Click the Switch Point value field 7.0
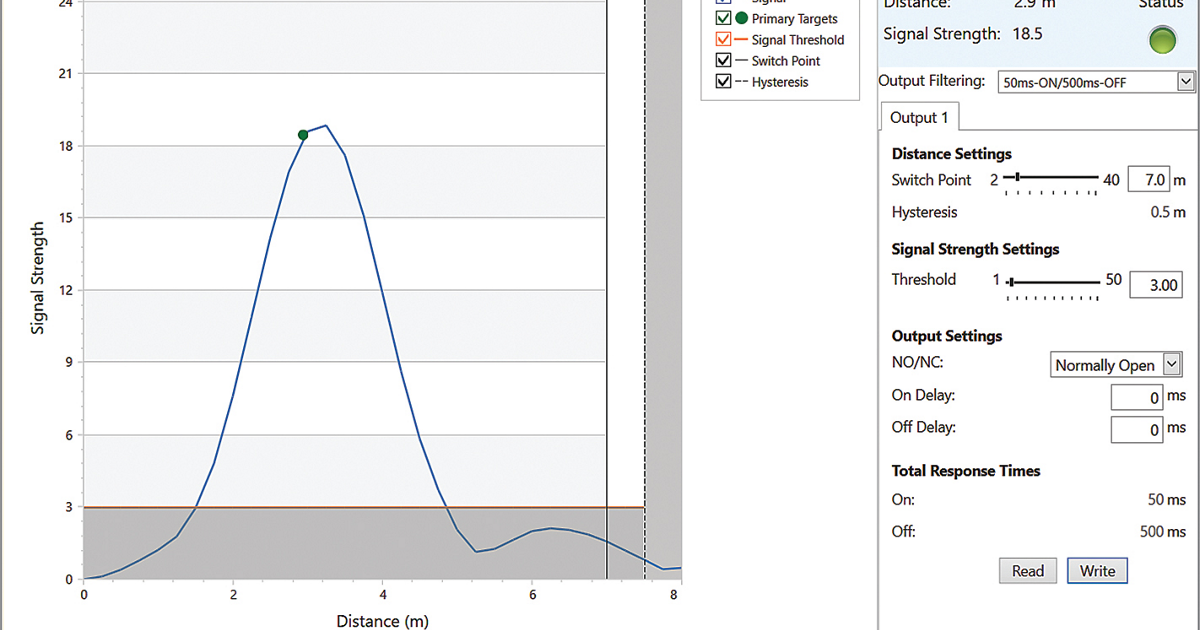This screenshot has height=630, width=1200. pyautogui.click(x=1148, y=180)
